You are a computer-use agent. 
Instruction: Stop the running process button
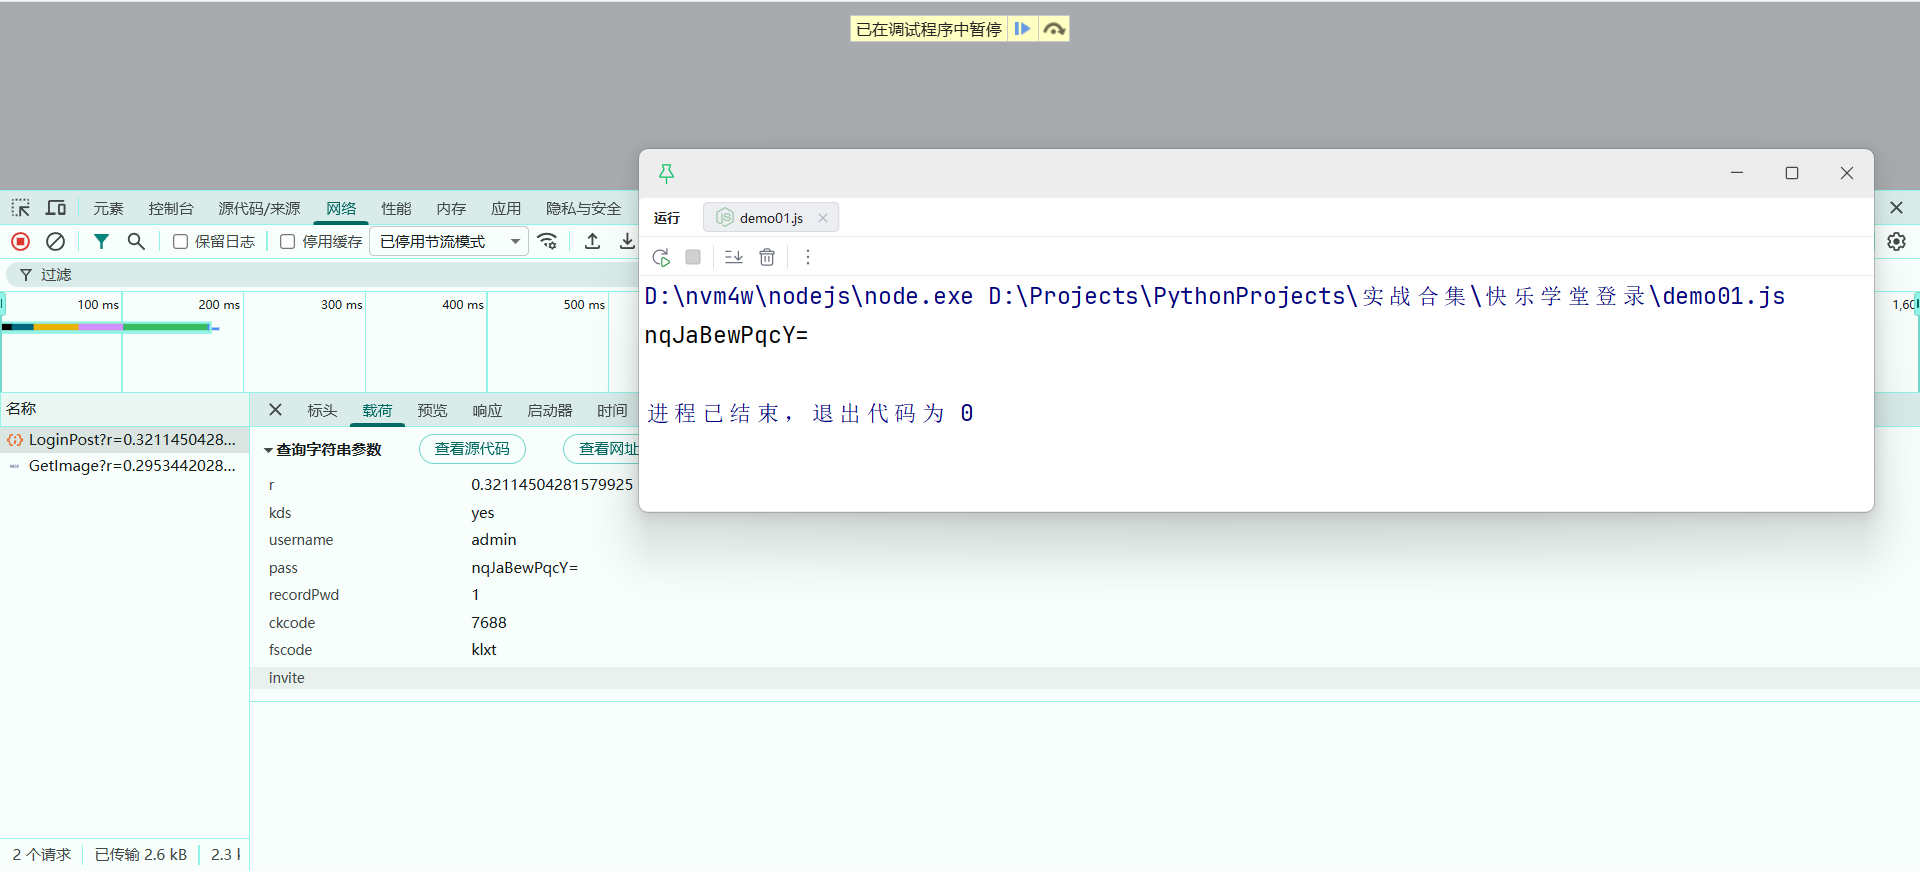(693, 257)
